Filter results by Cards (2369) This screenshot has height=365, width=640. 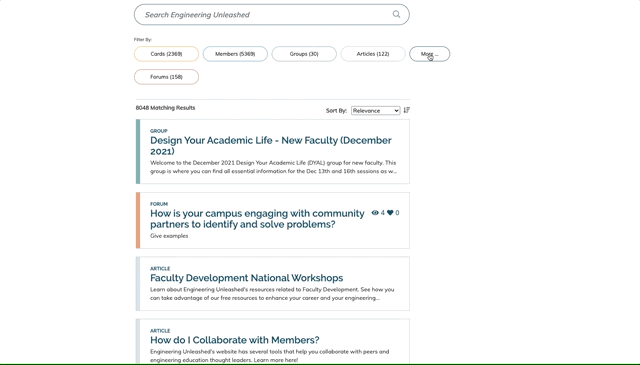pos(167,54)
